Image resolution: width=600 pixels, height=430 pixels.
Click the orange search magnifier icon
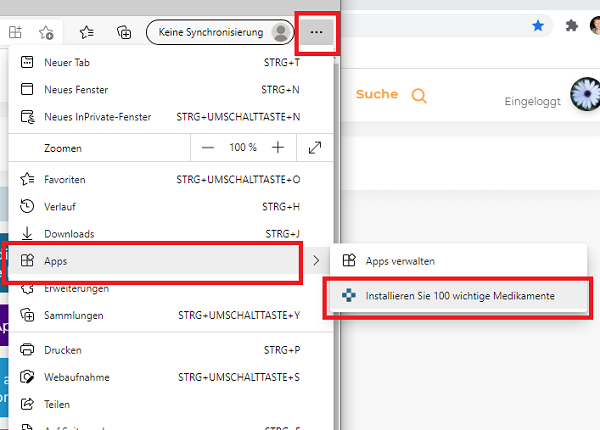pos(419,95)
